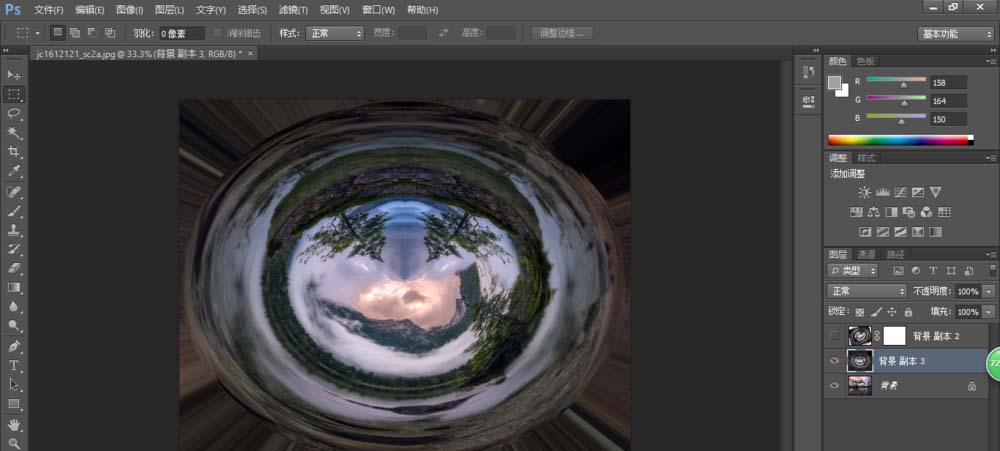Select the Hand tool
Viewport: 1000px width, 451px height.
click(x=14, y=423)
